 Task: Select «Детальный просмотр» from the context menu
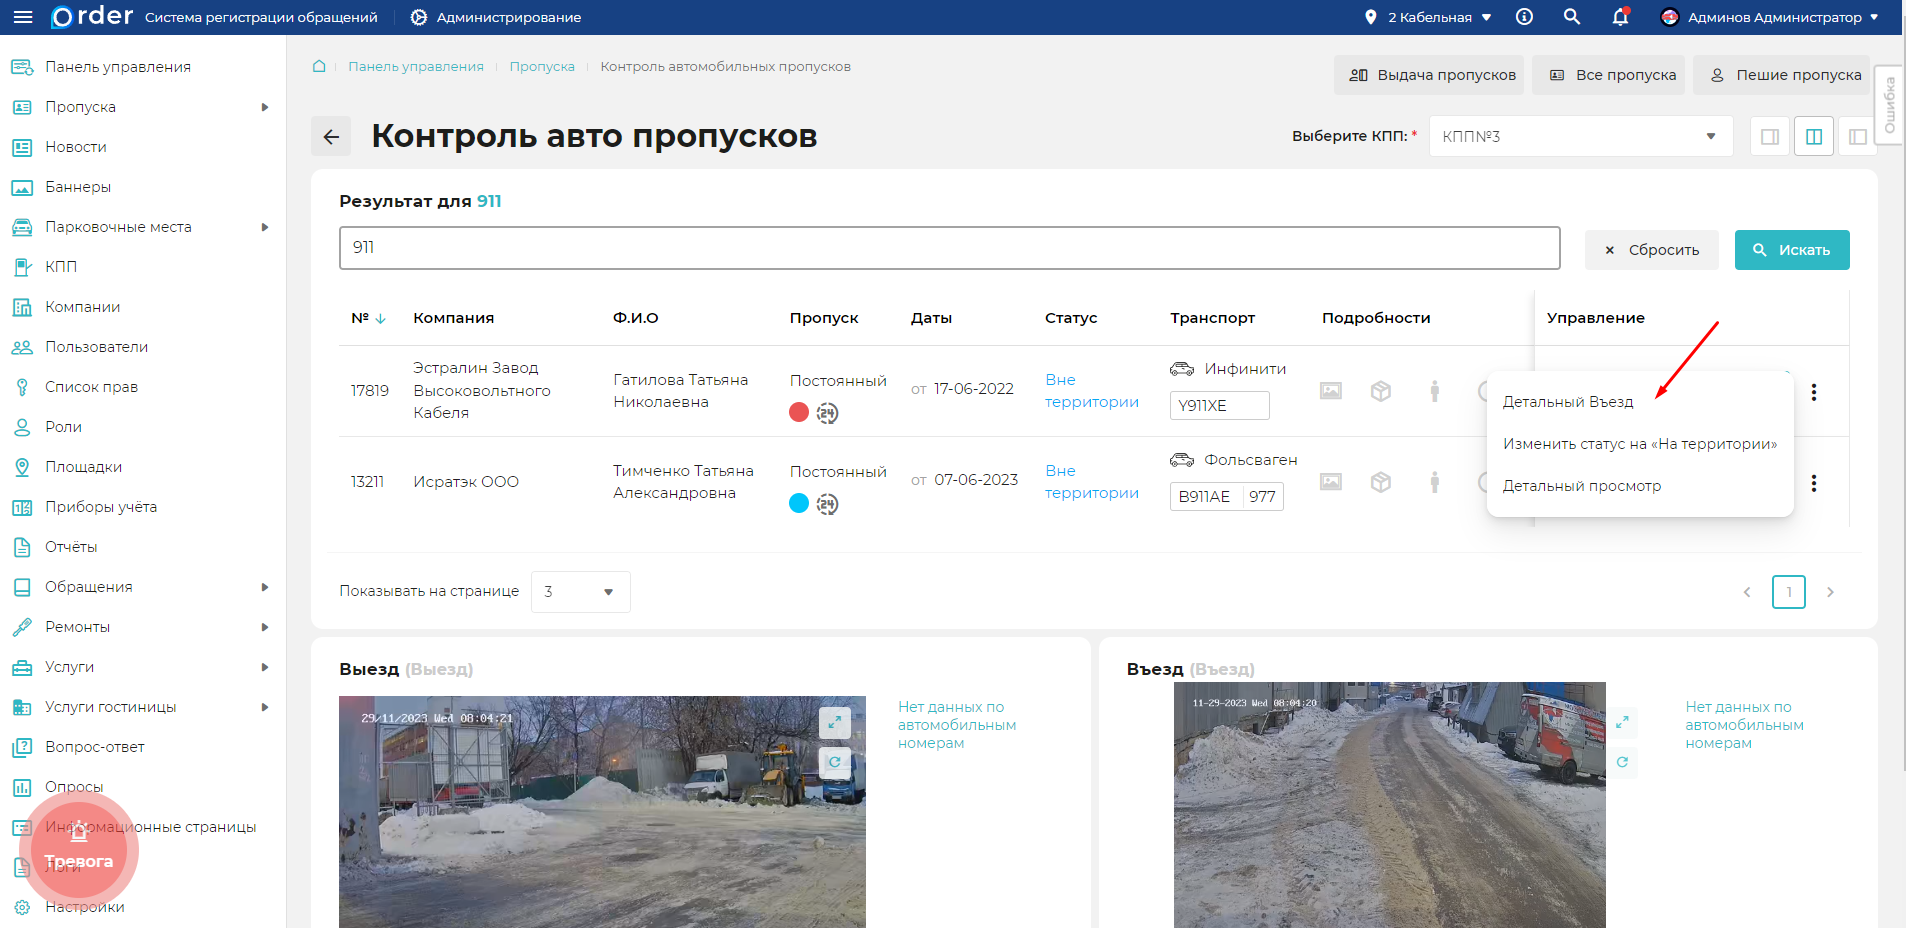pyautogui.click(x=1581, y=486)
